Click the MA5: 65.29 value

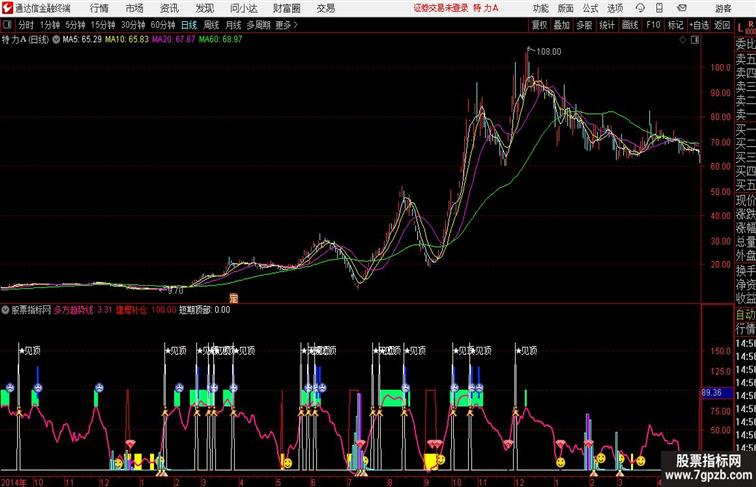tap(82, 40)
